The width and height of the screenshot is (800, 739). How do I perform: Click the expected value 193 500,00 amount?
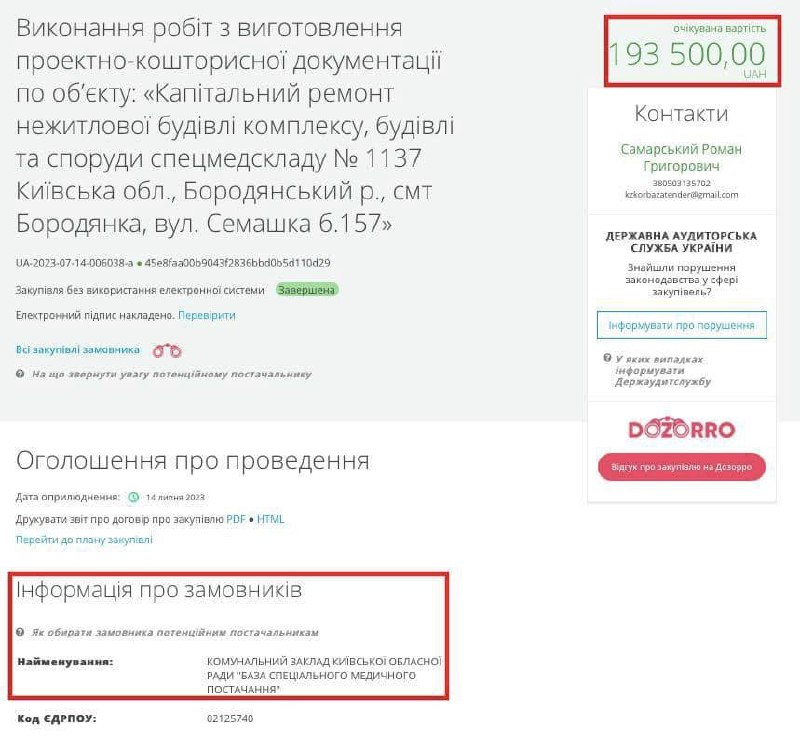(687, 54)
